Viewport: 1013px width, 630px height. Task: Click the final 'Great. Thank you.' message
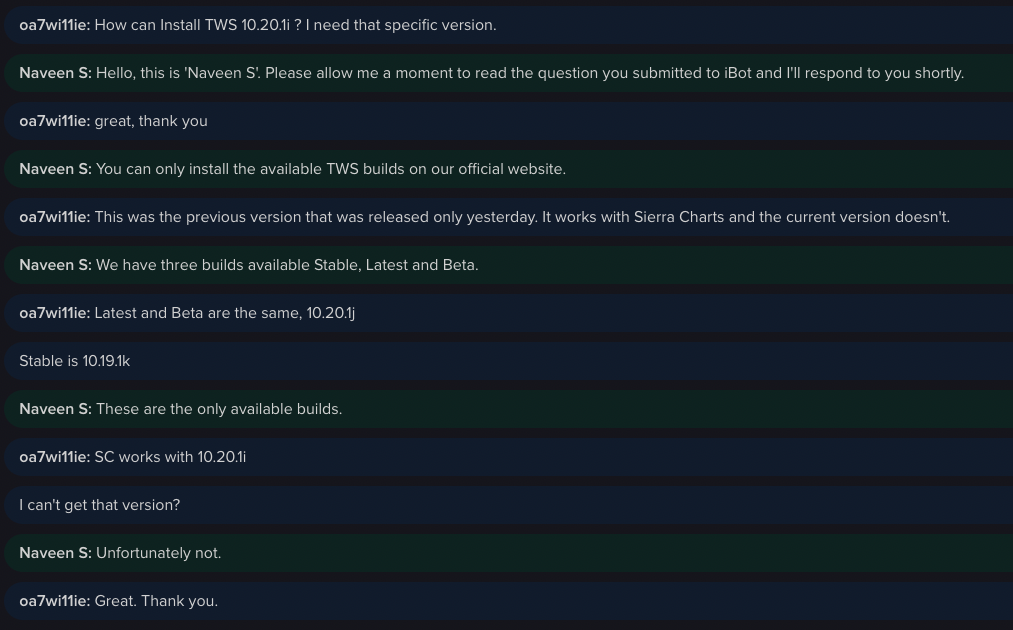point(156,601)
